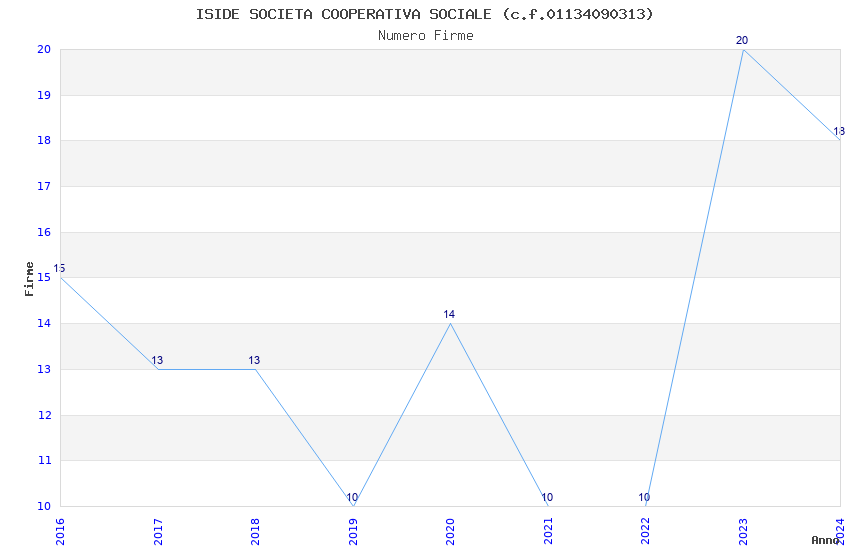Click the data value 10 at 2022
850x550 pixels.
pyautogui.click(x=644, y=497)
